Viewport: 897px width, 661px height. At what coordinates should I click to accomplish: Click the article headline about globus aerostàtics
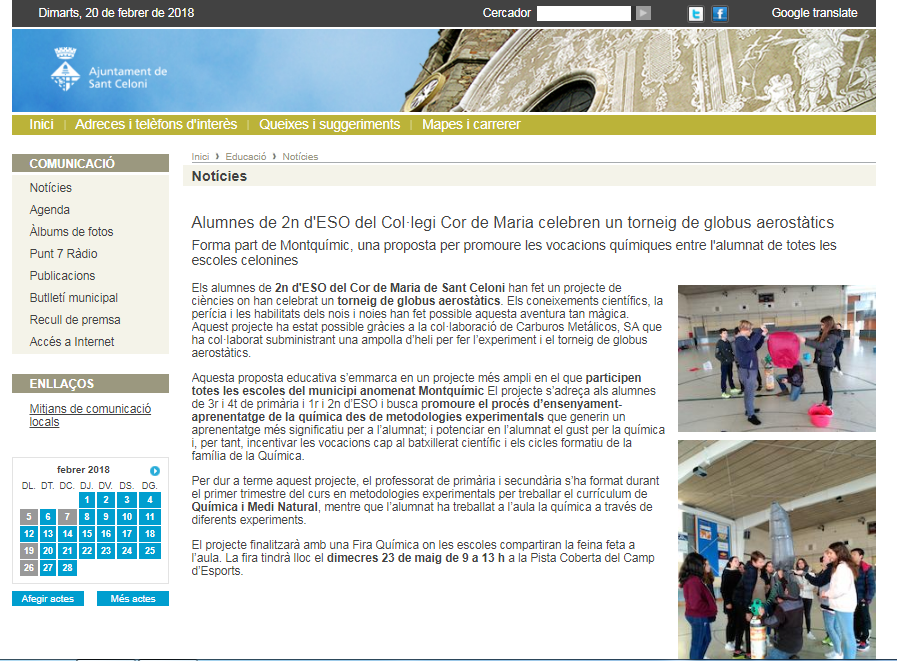[513, 222]
